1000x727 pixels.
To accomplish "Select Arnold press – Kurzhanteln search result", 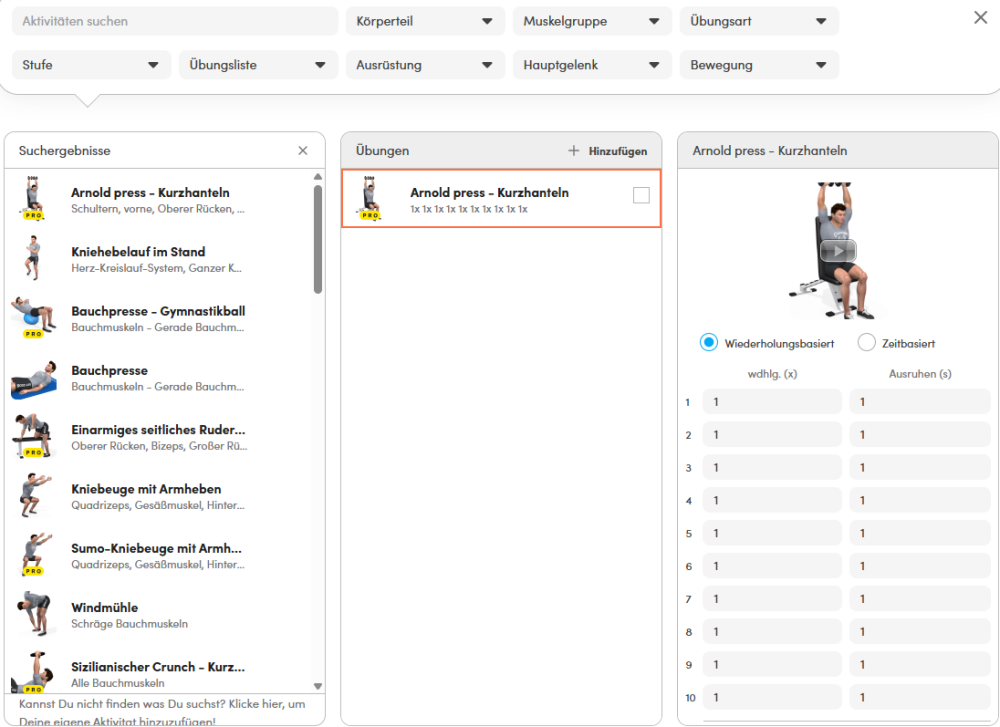I will (x=158, y=198).
